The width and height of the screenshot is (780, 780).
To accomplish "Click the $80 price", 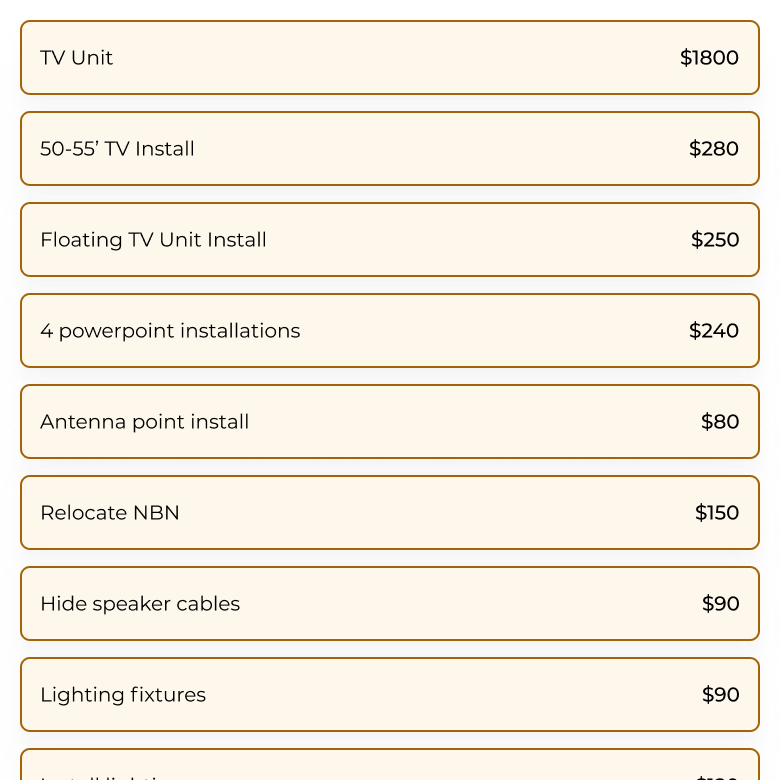I will [x=720, y=422].
